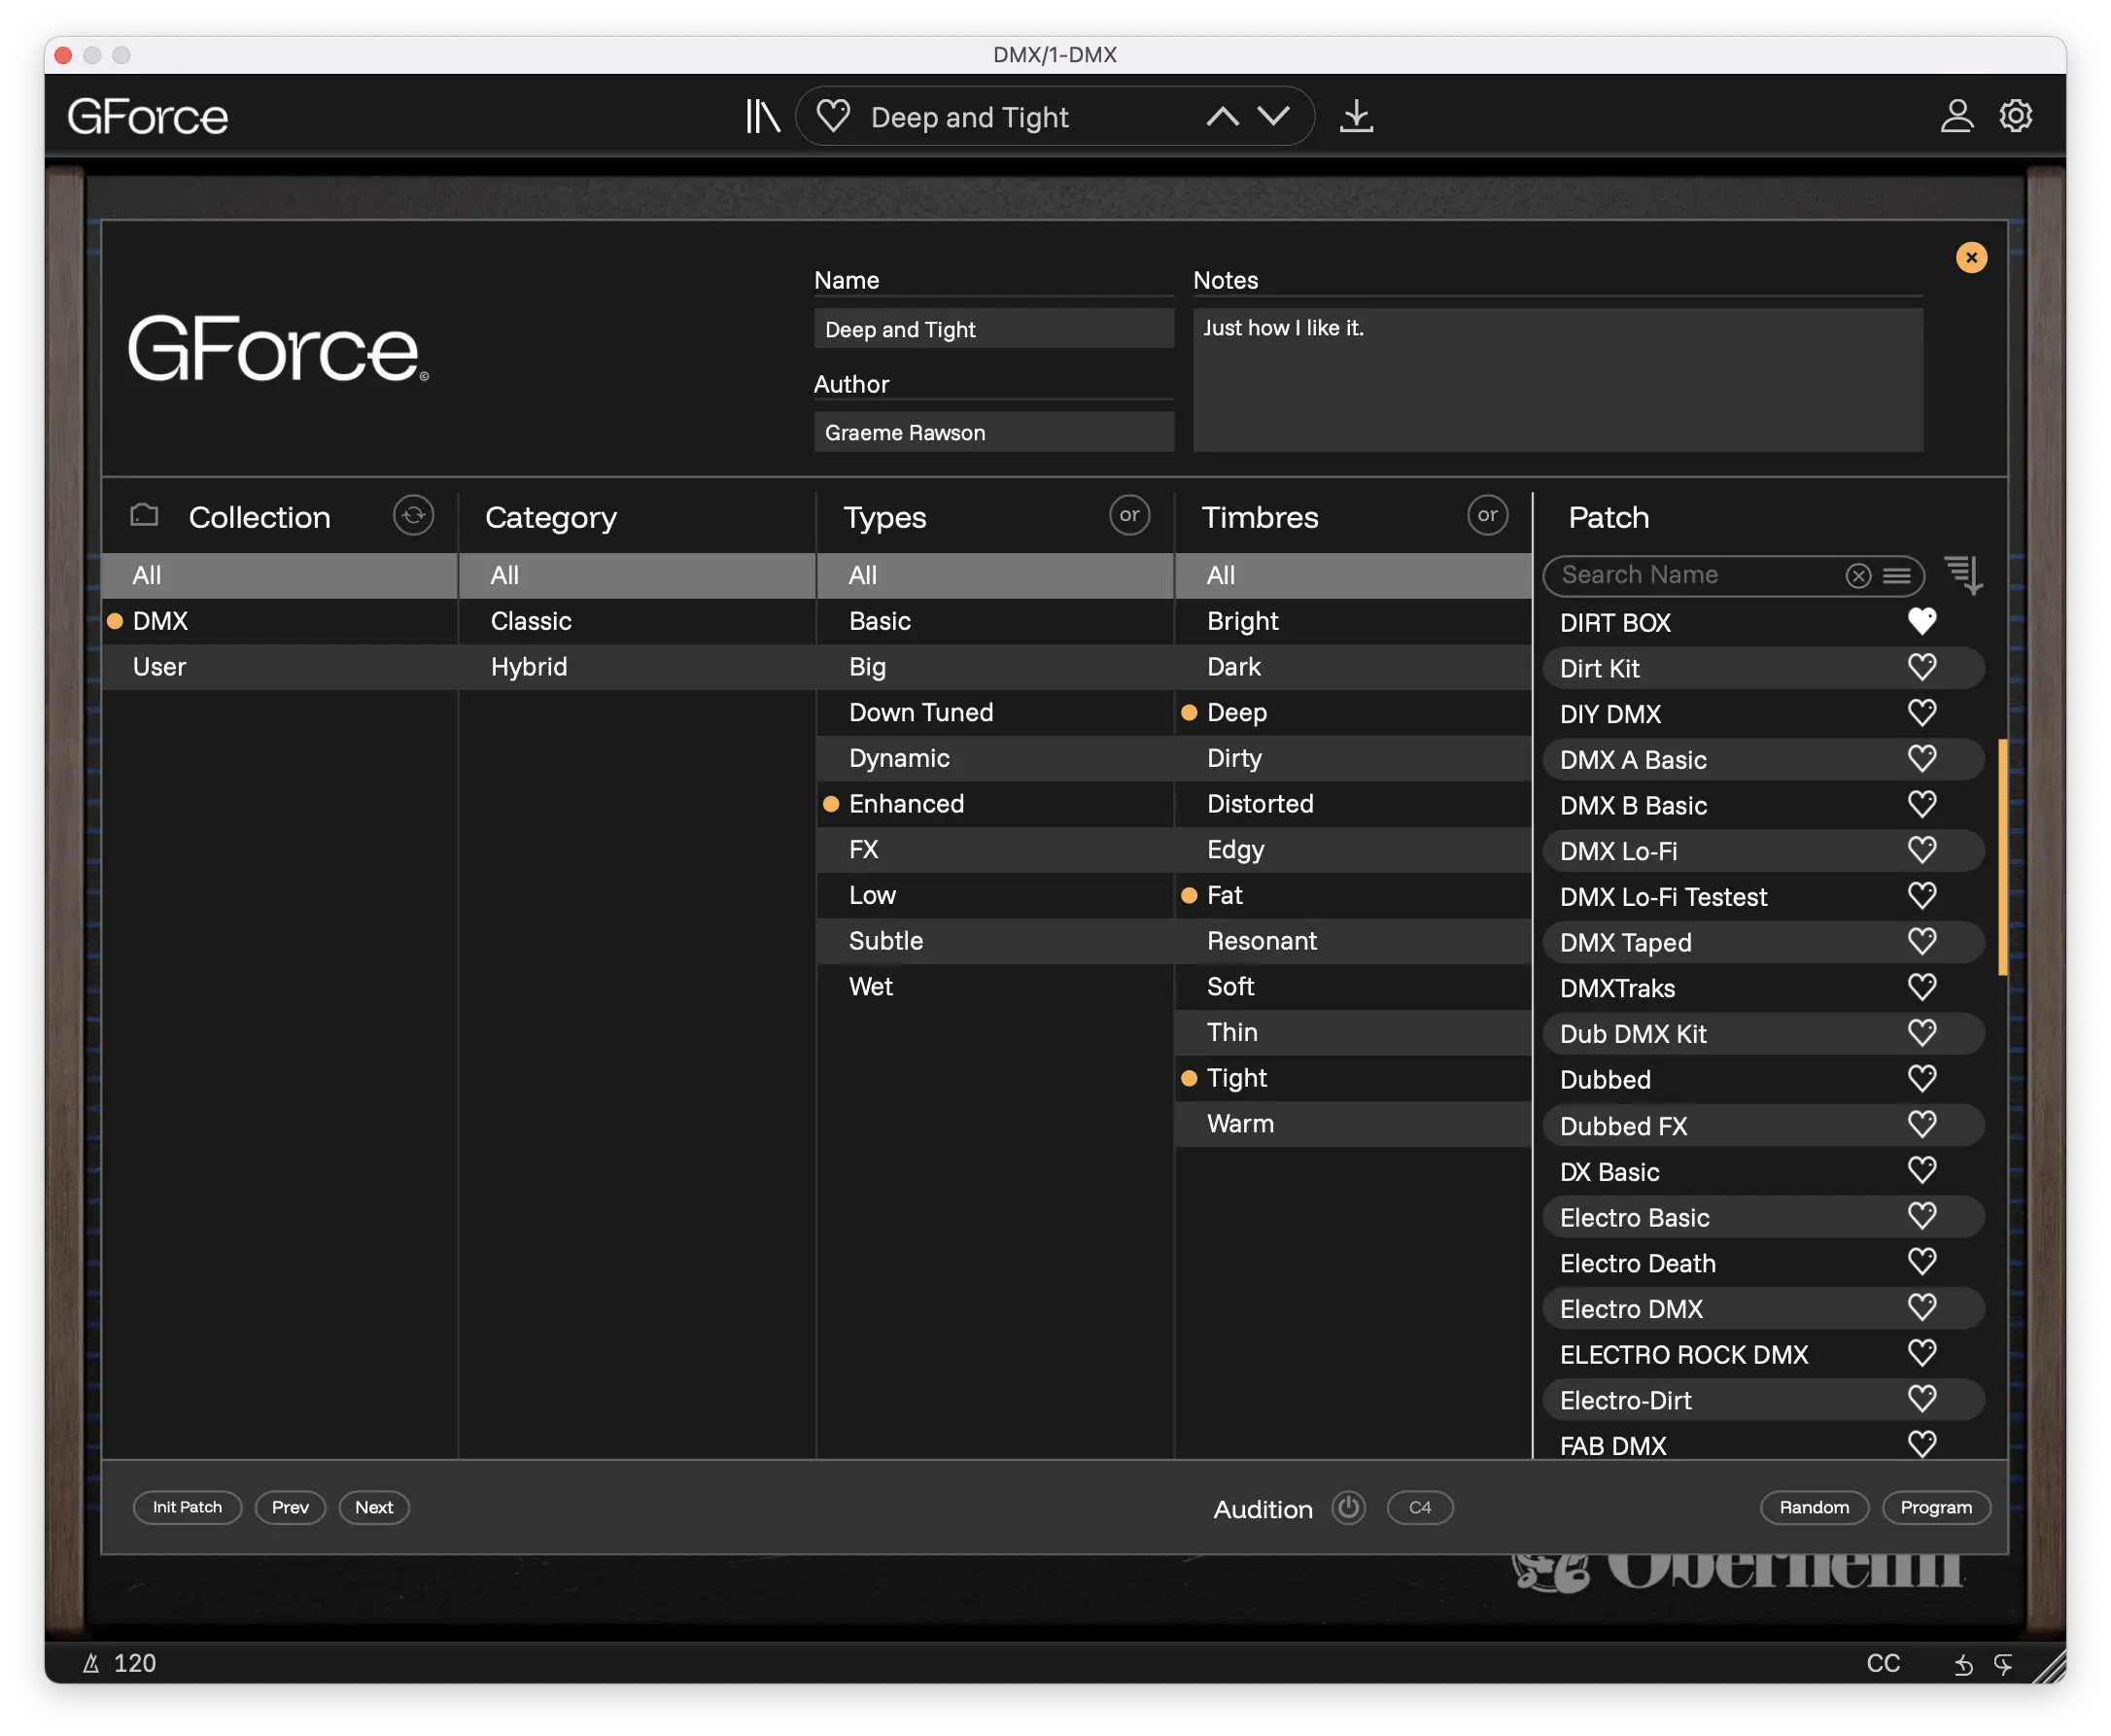Open the settings gear icon
Screen dimensions: 2111x1736
click(x=2016, y=116)
